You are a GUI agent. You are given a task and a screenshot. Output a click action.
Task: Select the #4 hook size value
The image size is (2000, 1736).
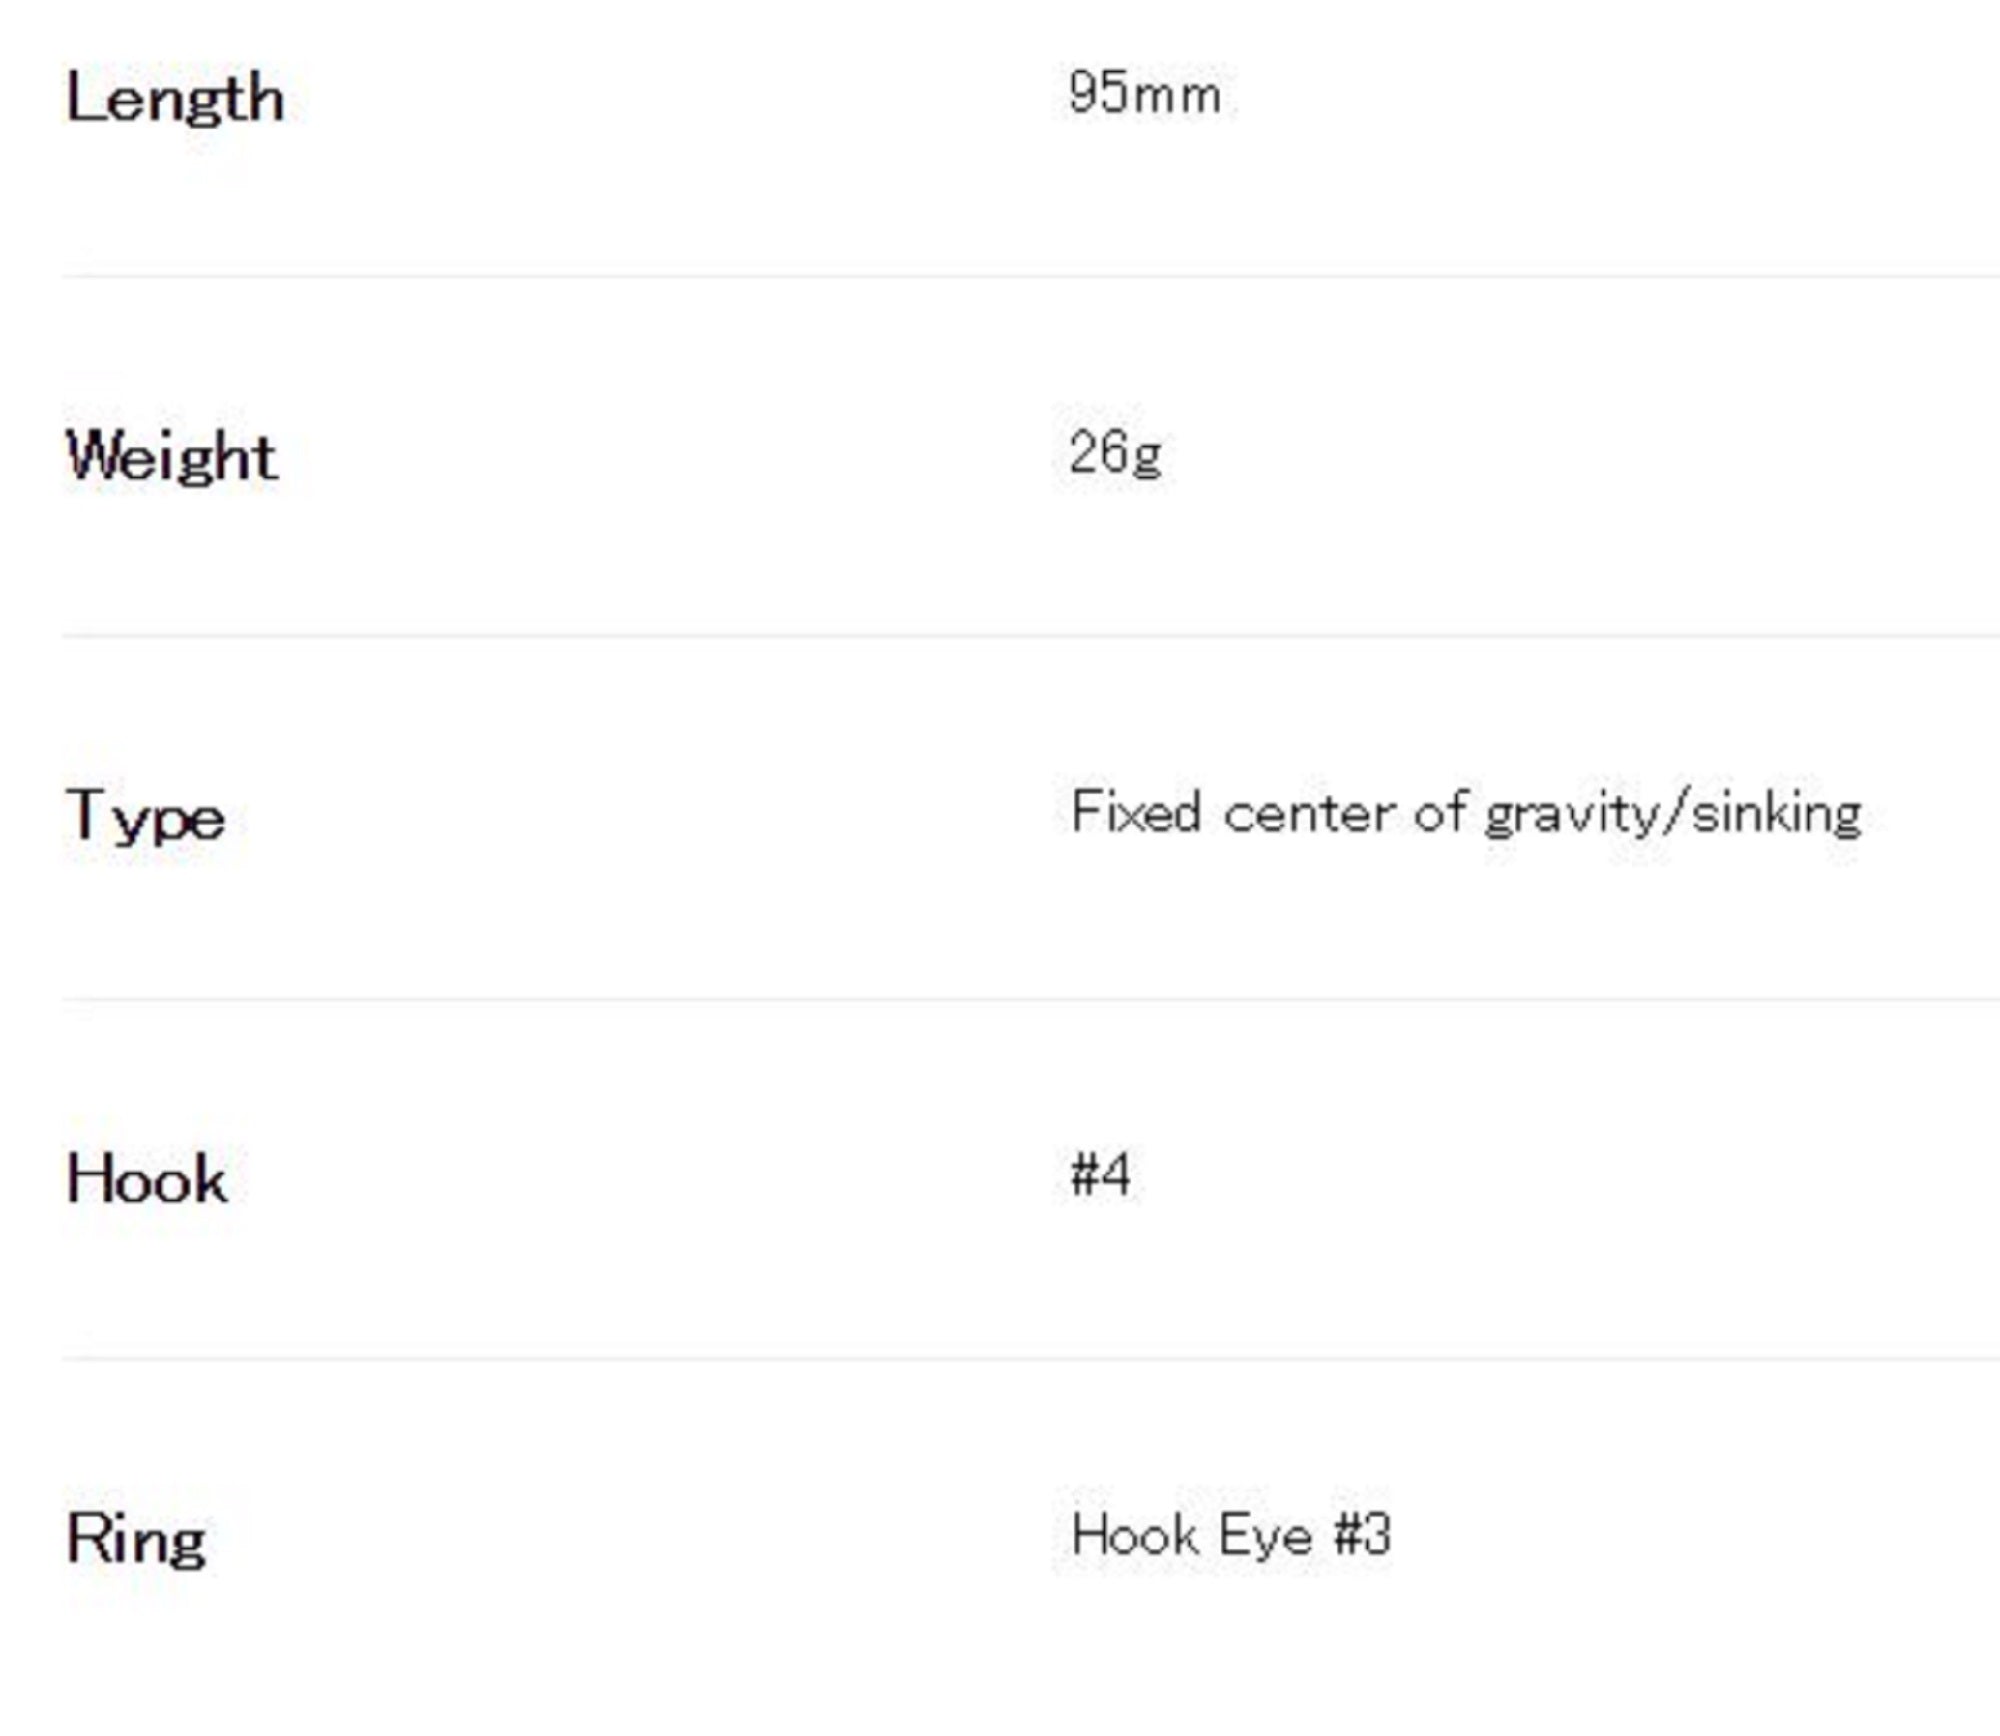point(1100,1174)
